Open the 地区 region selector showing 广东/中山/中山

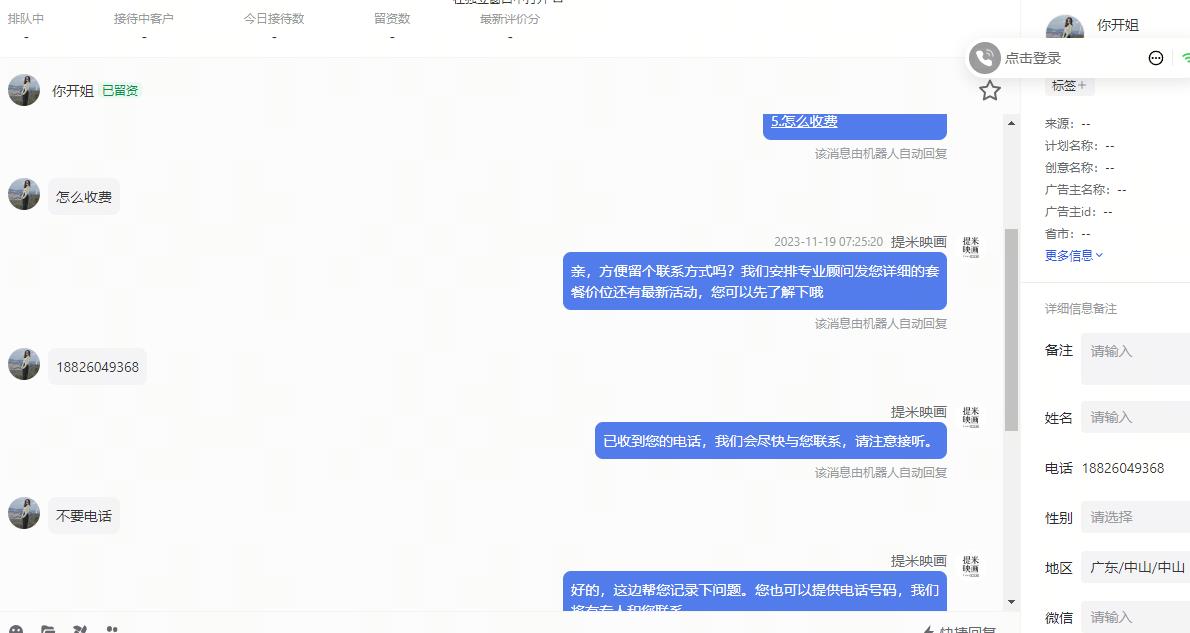1135,567
